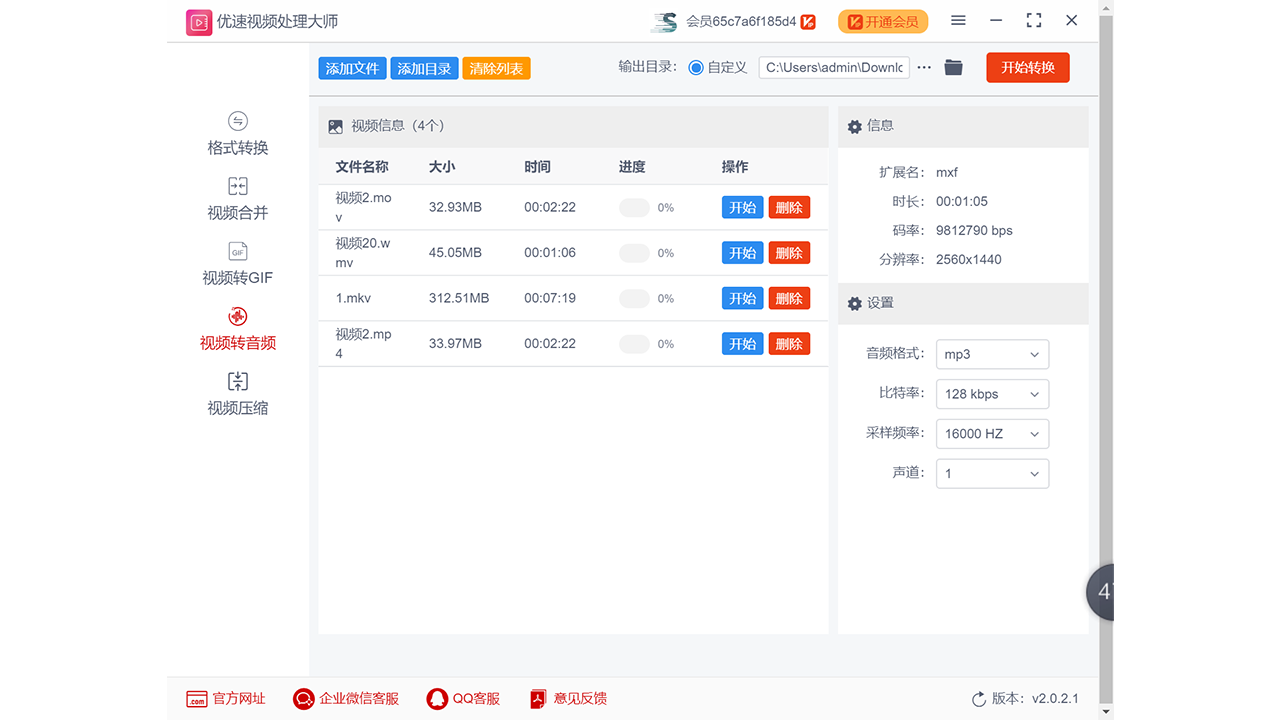Open the 音频格式 mp3 dropdown

(x=992, y=354)
